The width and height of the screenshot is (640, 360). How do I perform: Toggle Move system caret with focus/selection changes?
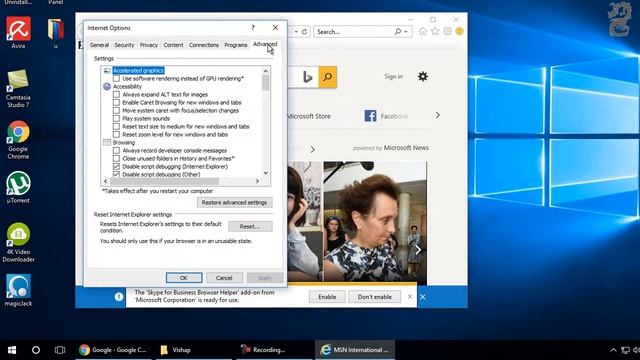[116, 110]
